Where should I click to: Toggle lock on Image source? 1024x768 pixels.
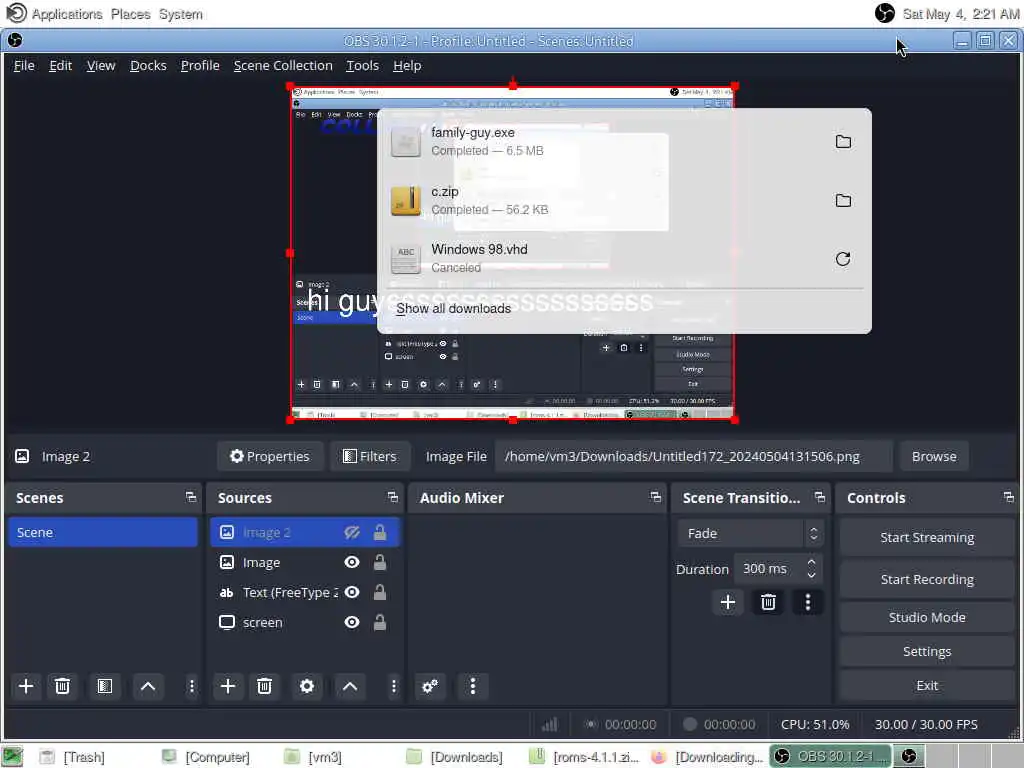[379, 562]
